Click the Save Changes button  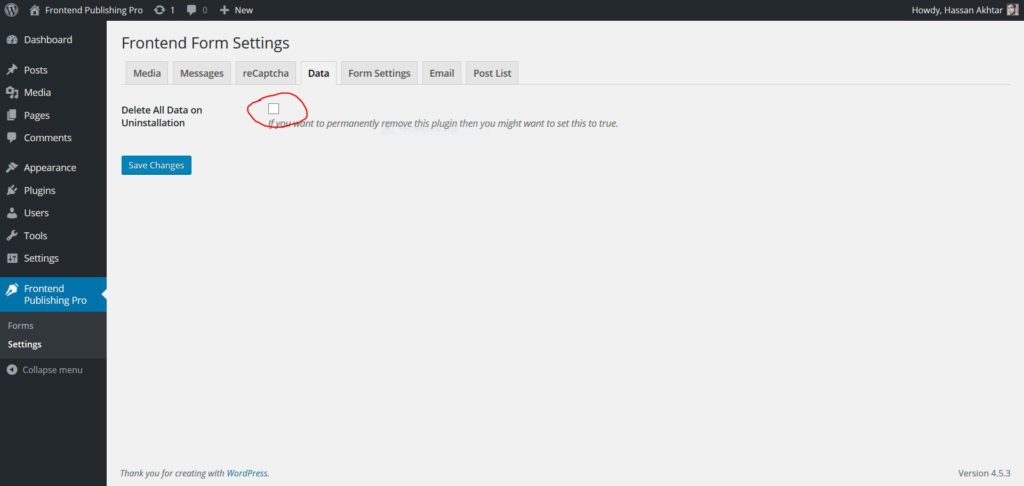point(157,165)
